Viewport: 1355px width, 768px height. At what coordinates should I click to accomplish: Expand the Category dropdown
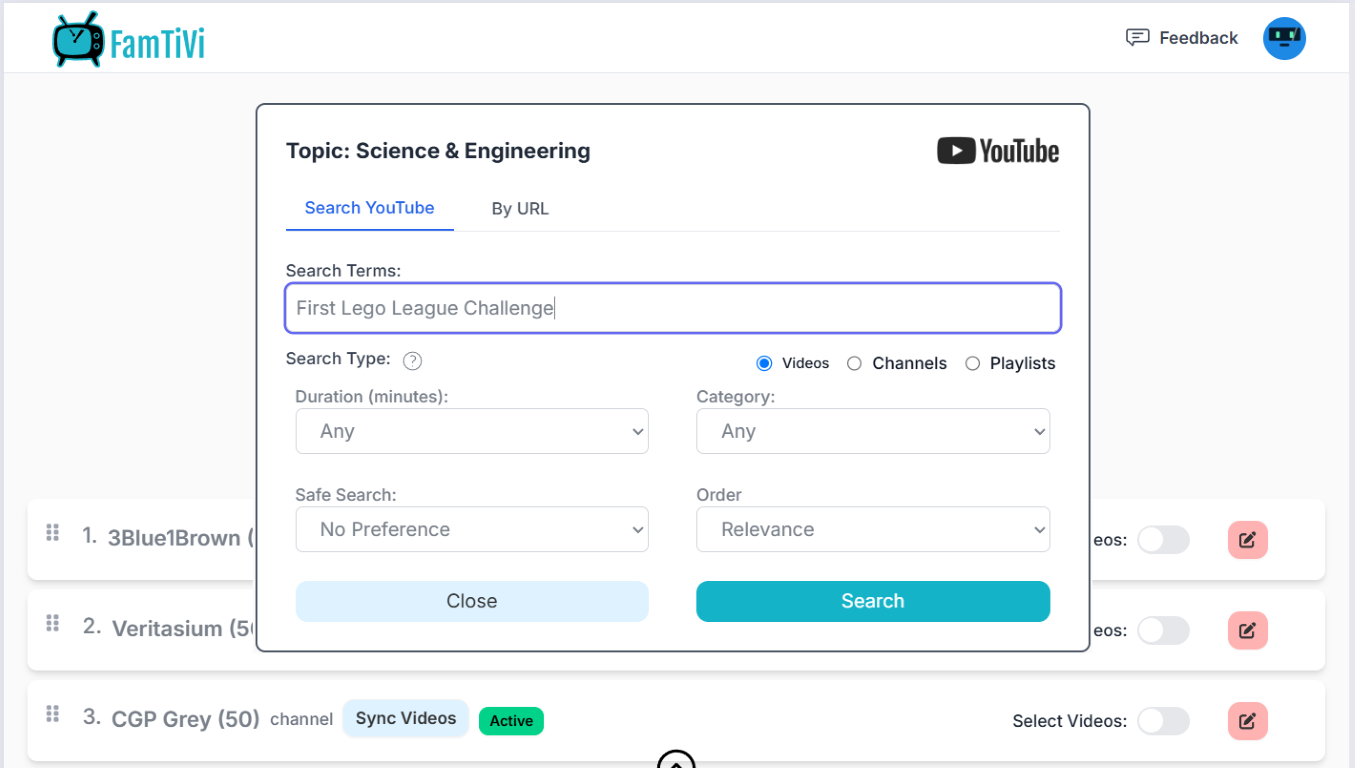pyautogui.click(x=872, y=431)
